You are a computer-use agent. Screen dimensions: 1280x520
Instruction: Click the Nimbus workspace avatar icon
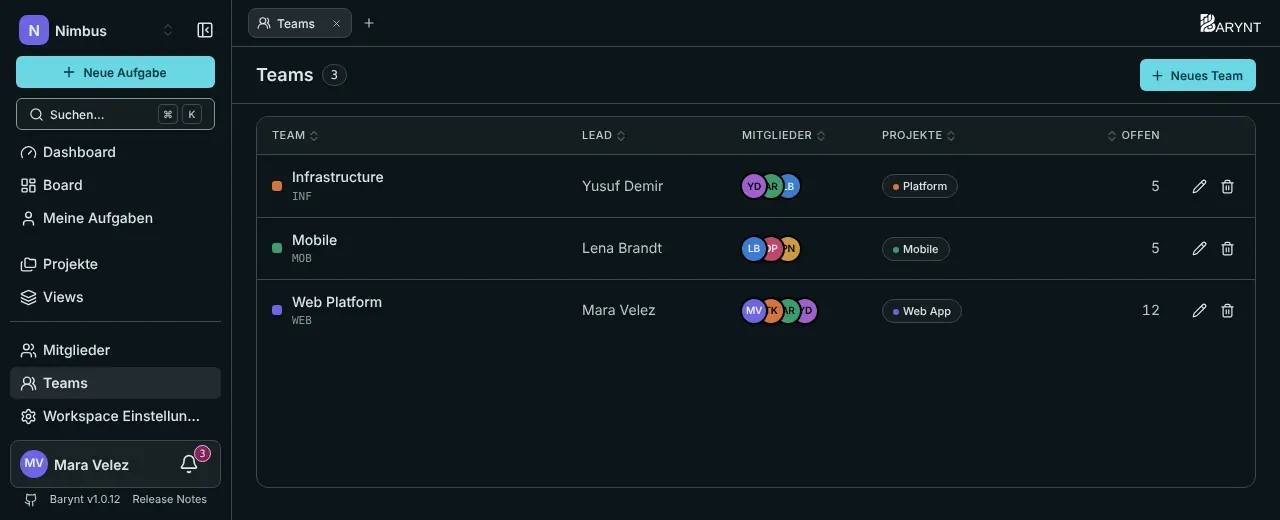point(33,30)
